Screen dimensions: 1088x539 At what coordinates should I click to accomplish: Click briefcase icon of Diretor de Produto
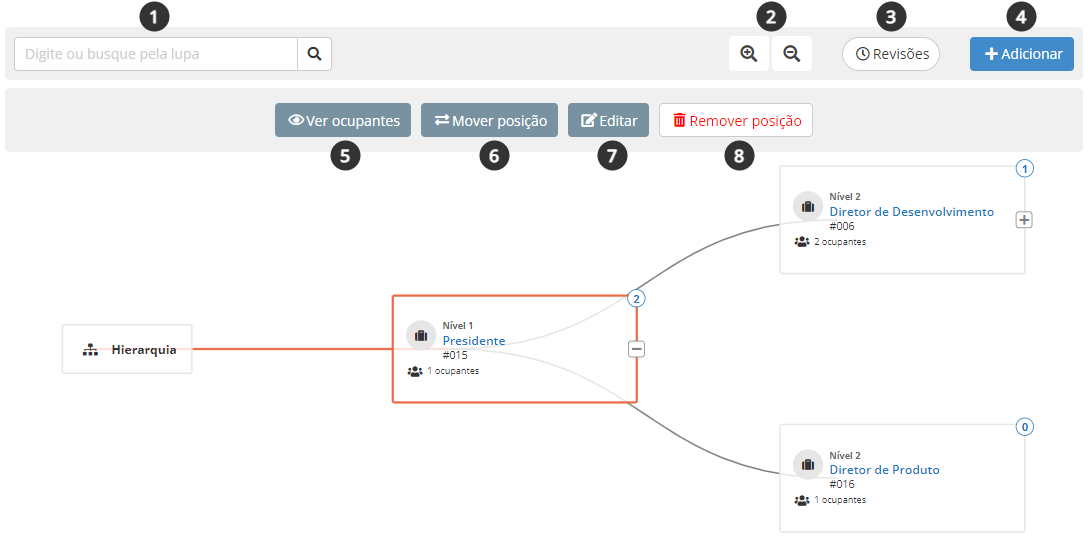point(808,464)
